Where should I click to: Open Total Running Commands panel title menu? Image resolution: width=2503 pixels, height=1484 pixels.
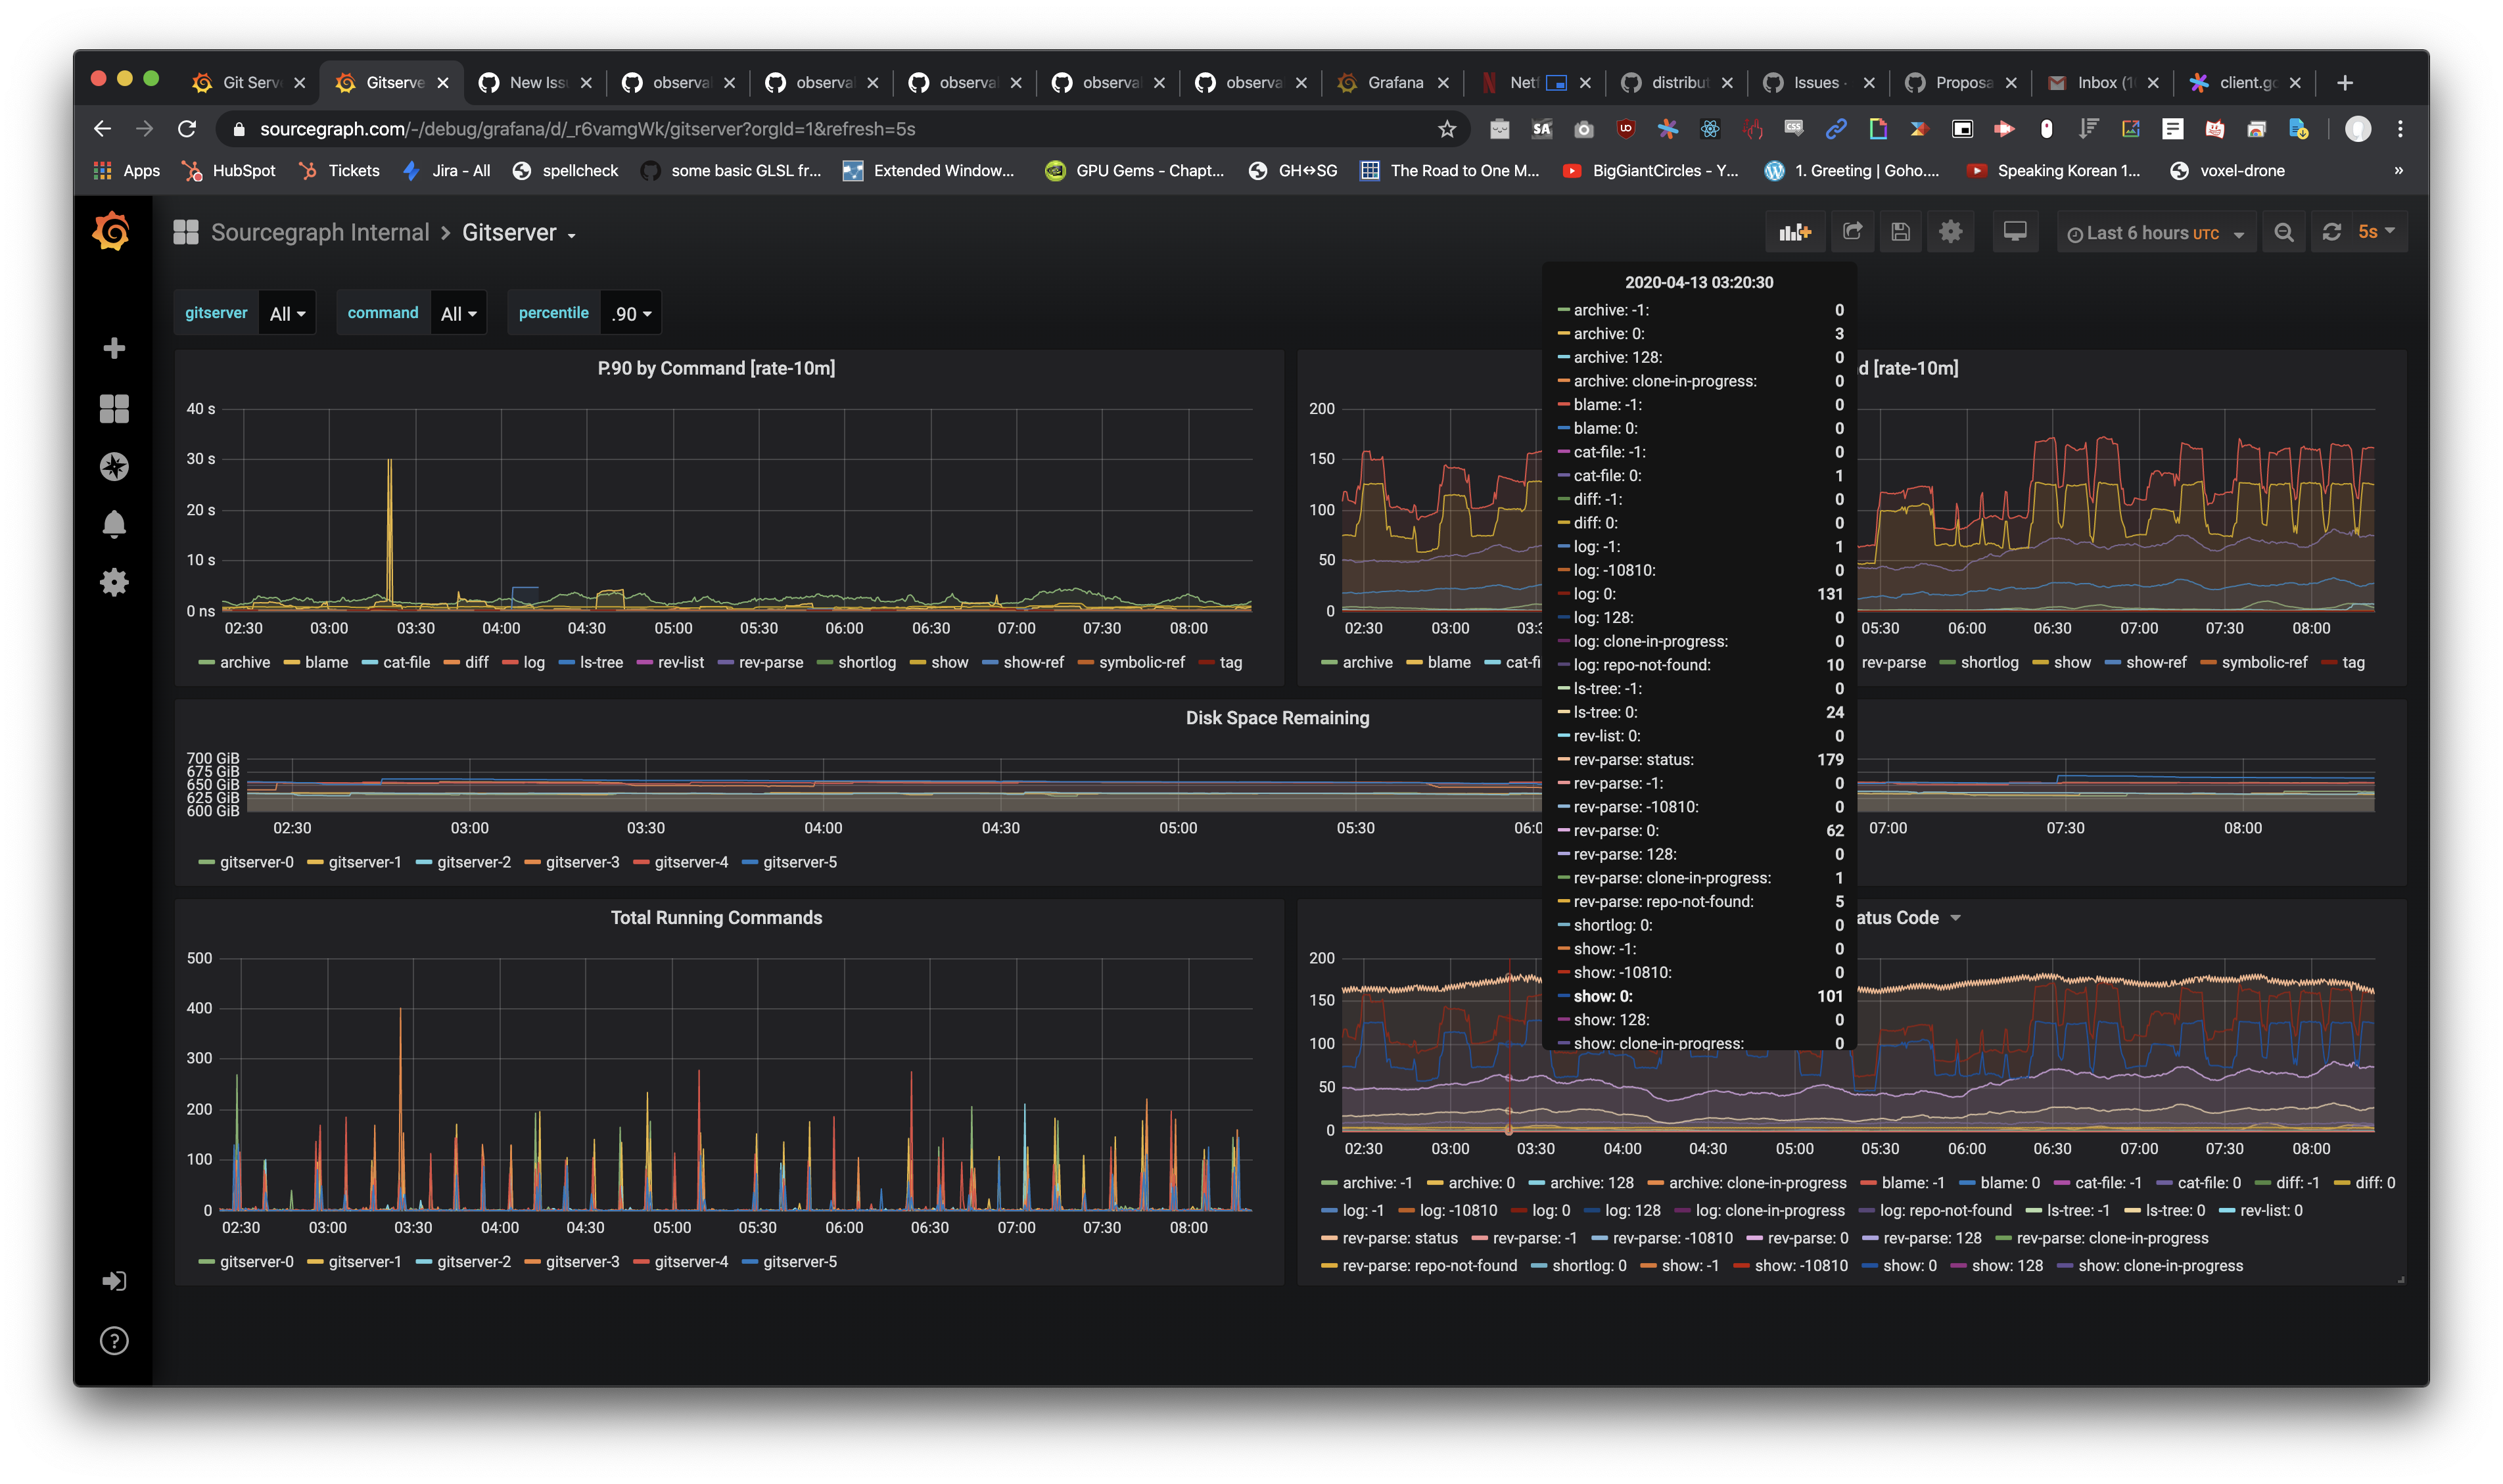coord(716,918)
